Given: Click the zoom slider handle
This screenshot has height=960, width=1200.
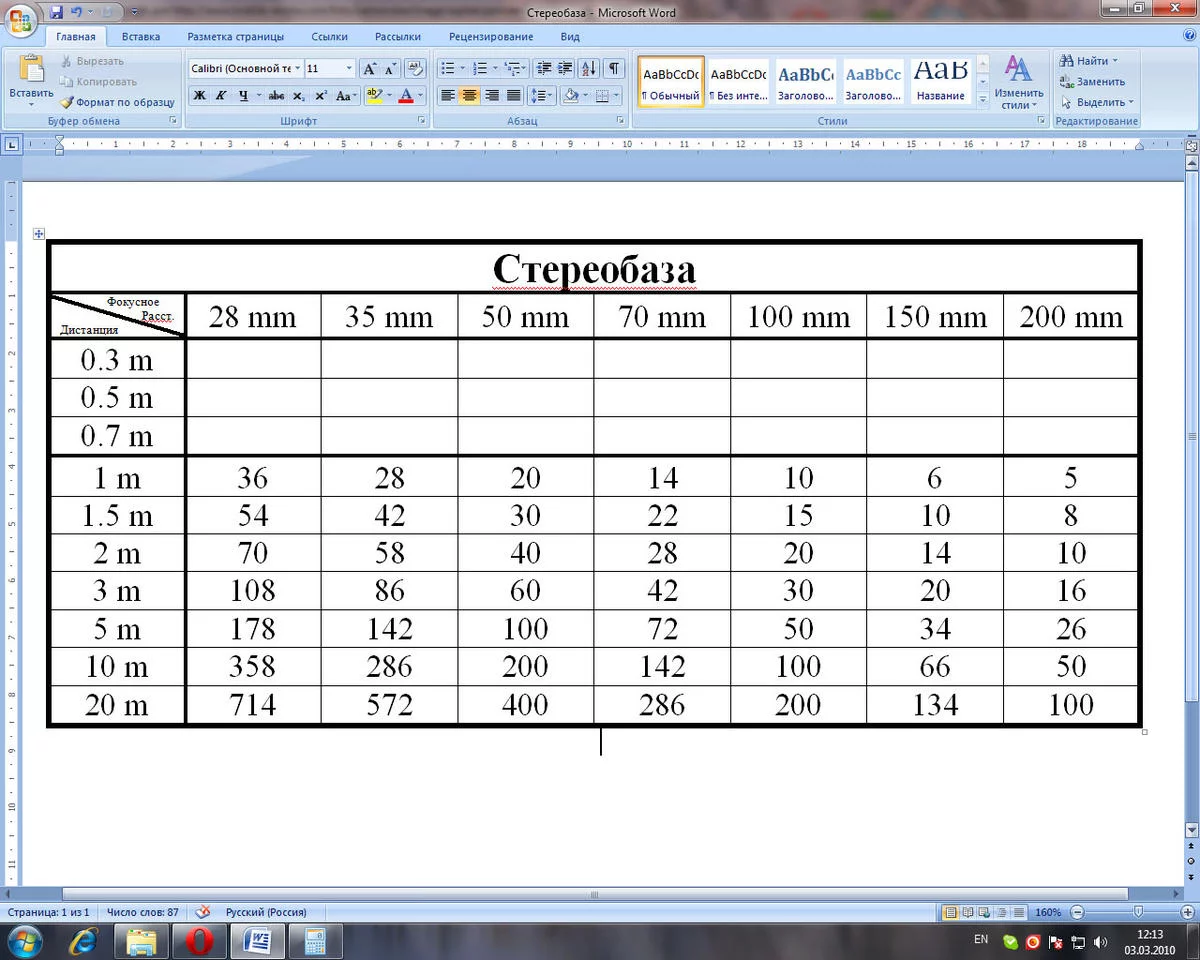Looking at the screenshot, I should [x=1138, y=912].
